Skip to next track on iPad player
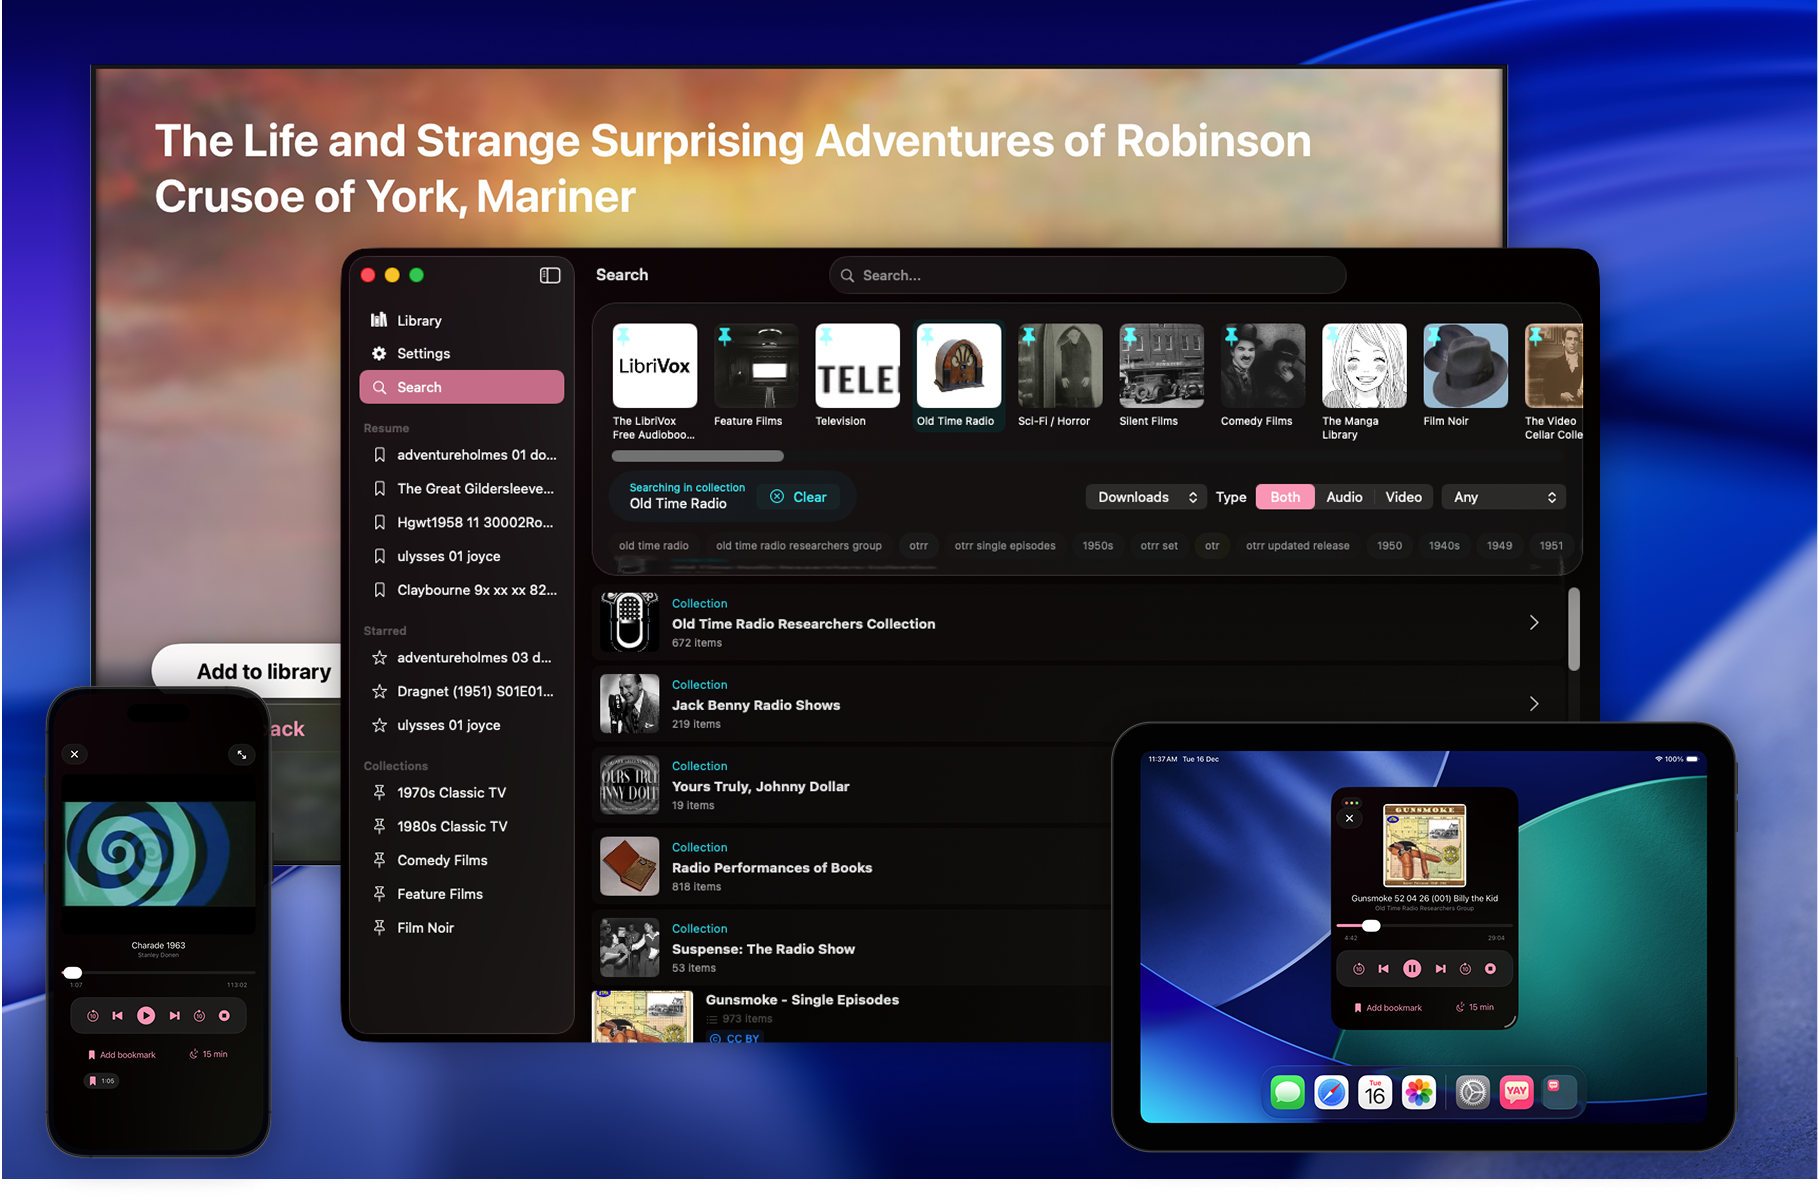The height and width of the screenshot is (1201, 1818). (1440, 968)
